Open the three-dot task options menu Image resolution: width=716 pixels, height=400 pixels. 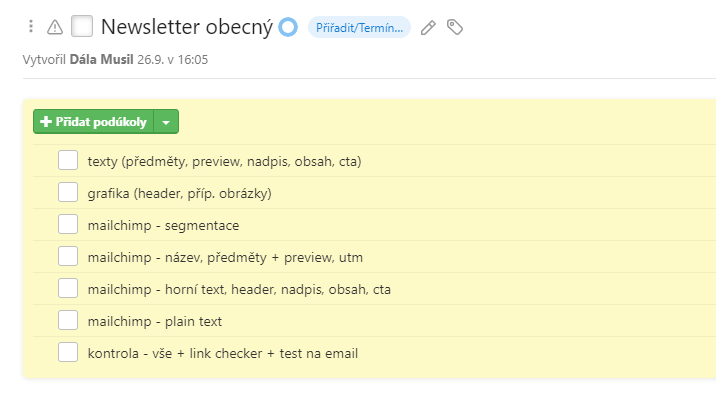[31, 26]
